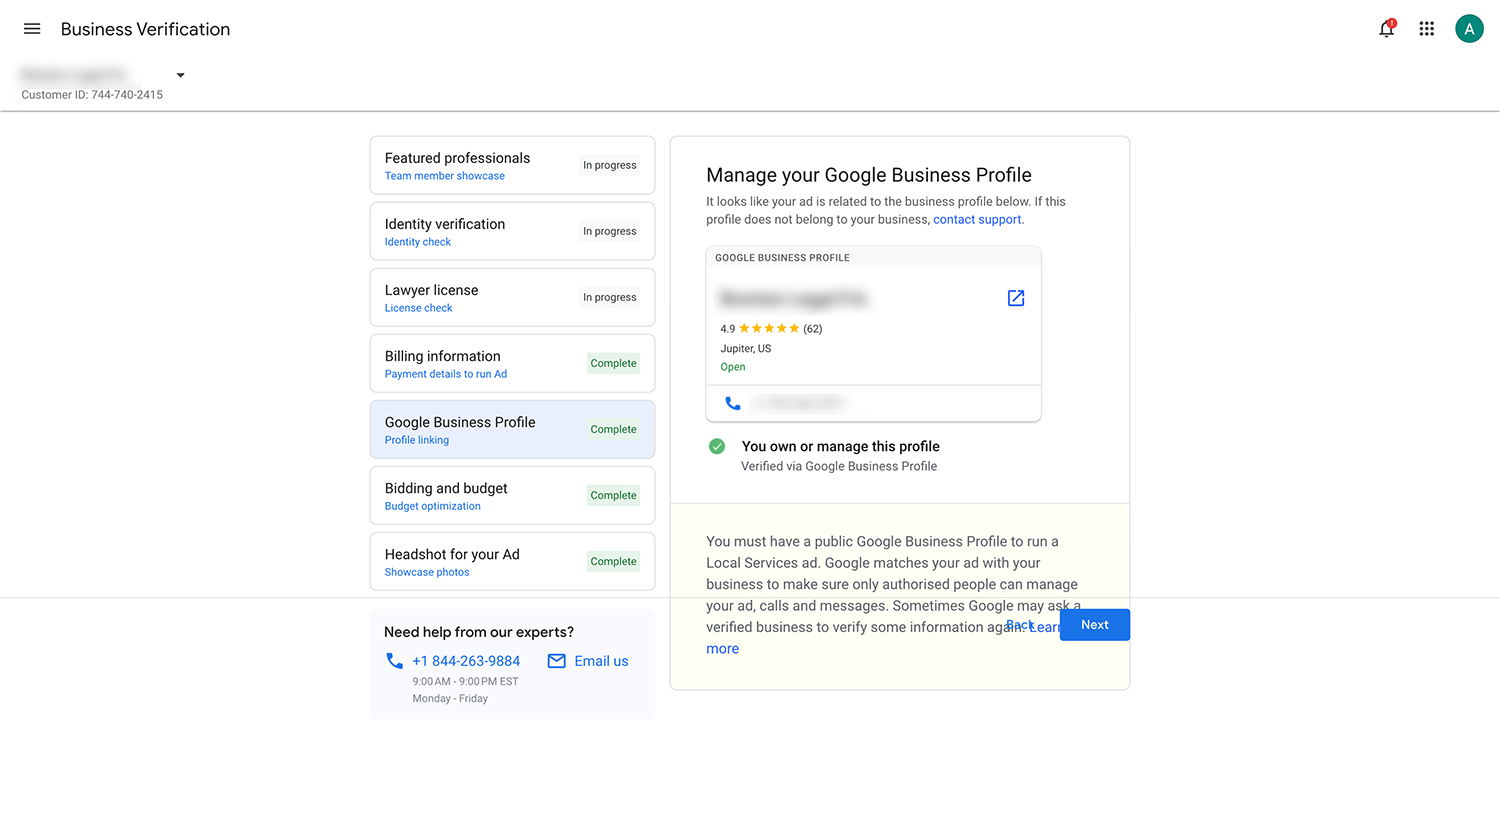Image resolution: width=1500 pixels, height=831 pixels.
Task: Click the account avatar 'A'
Action: click(1468, 29)
